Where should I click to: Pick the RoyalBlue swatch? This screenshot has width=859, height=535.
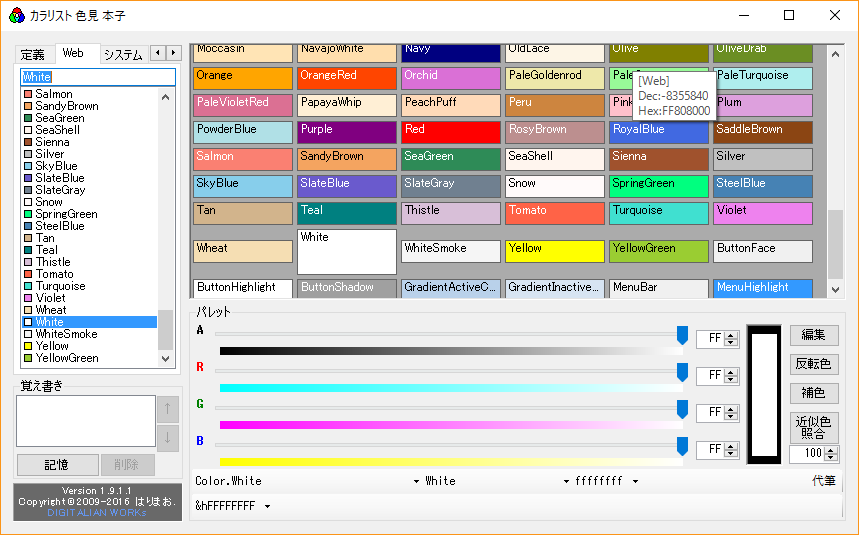click(x=659, y=133)
